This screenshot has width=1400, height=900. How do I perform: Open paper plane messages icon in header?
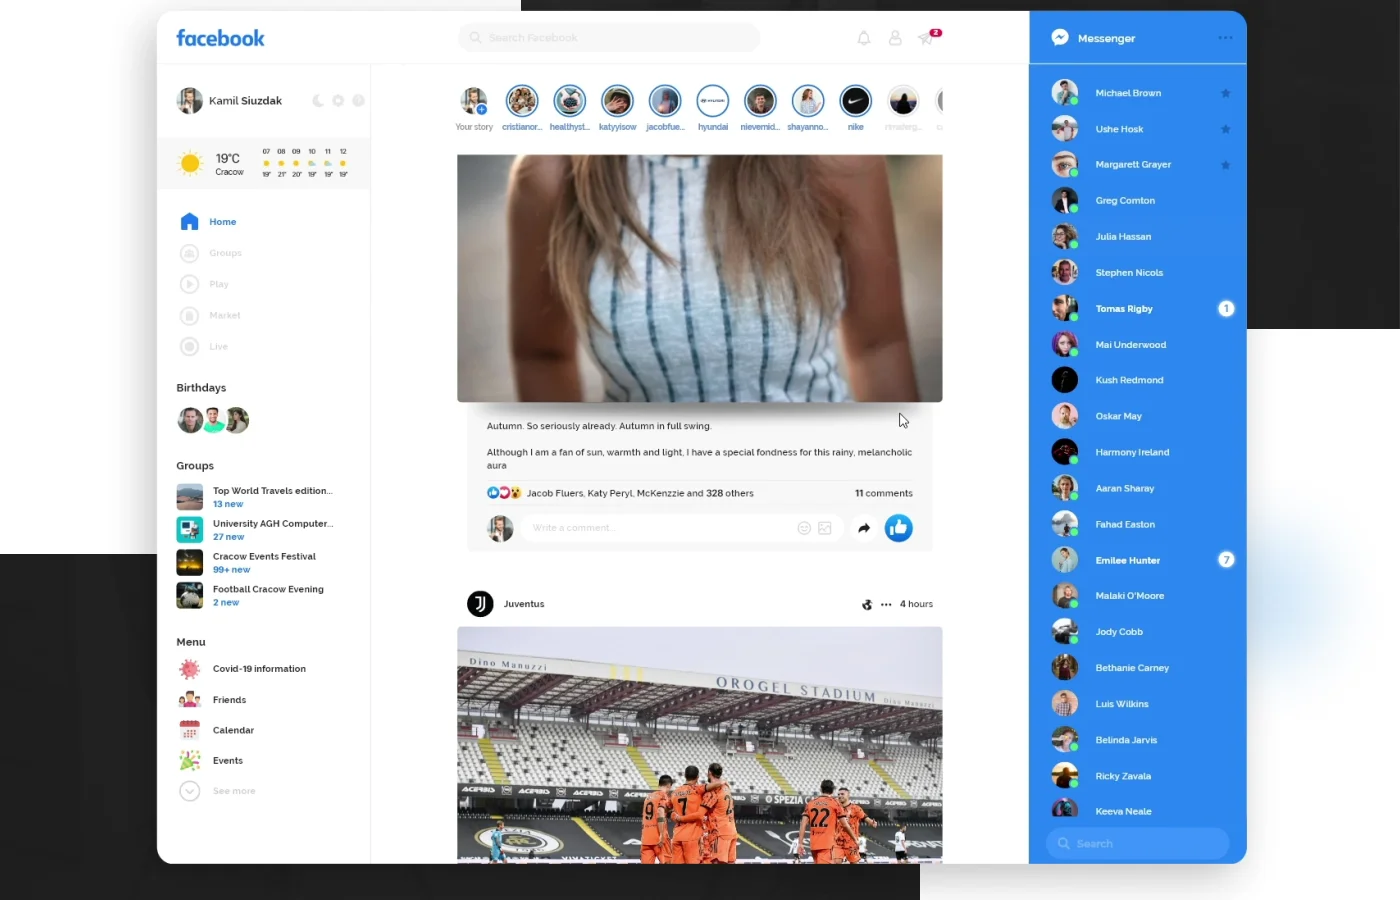click(927, 38)
